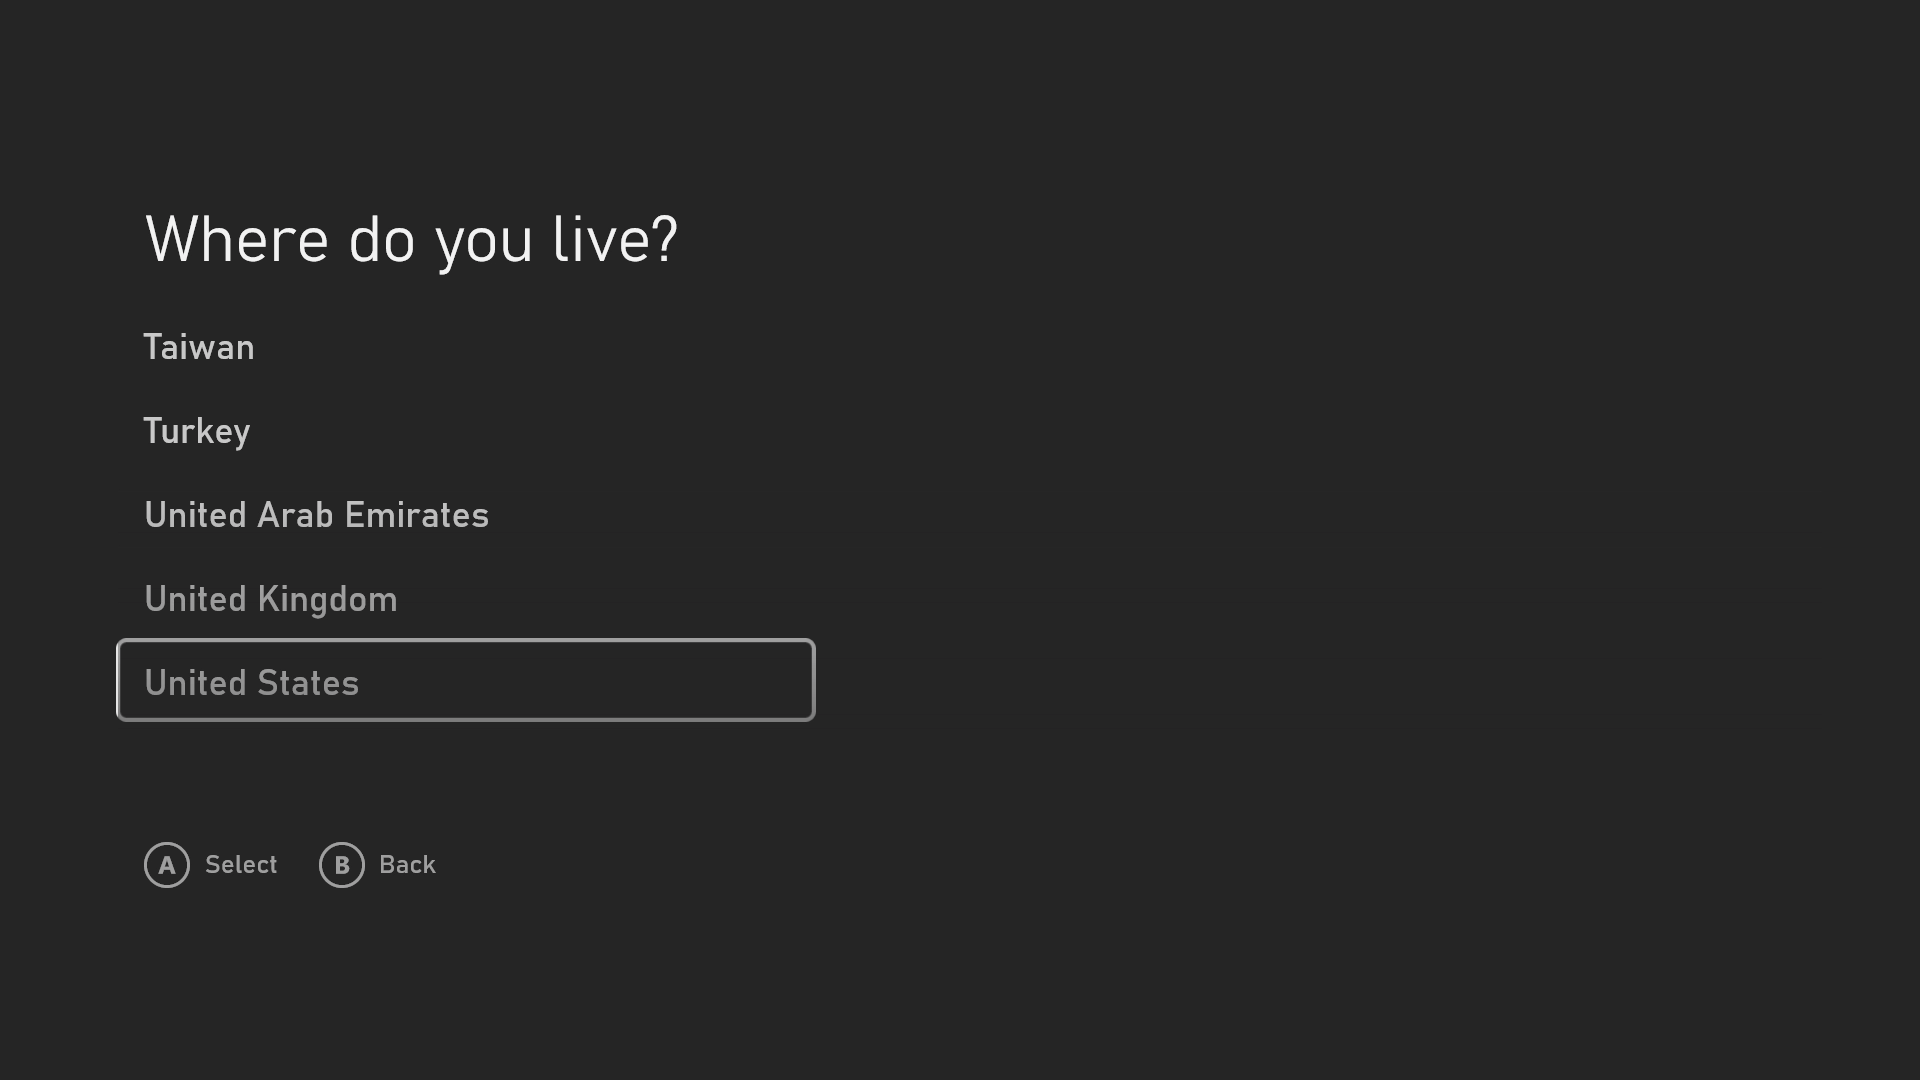Click the Back label next to B
Viewport: 1920px width, 1080px height.
coord(407,865)
